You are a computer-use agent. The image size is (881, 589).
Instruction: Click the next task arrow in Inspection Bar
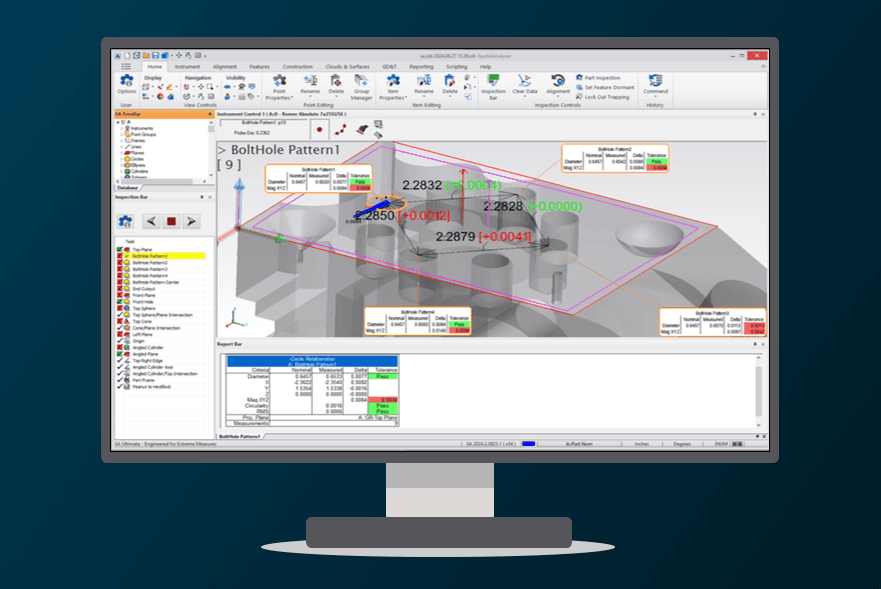pos(191,221)
